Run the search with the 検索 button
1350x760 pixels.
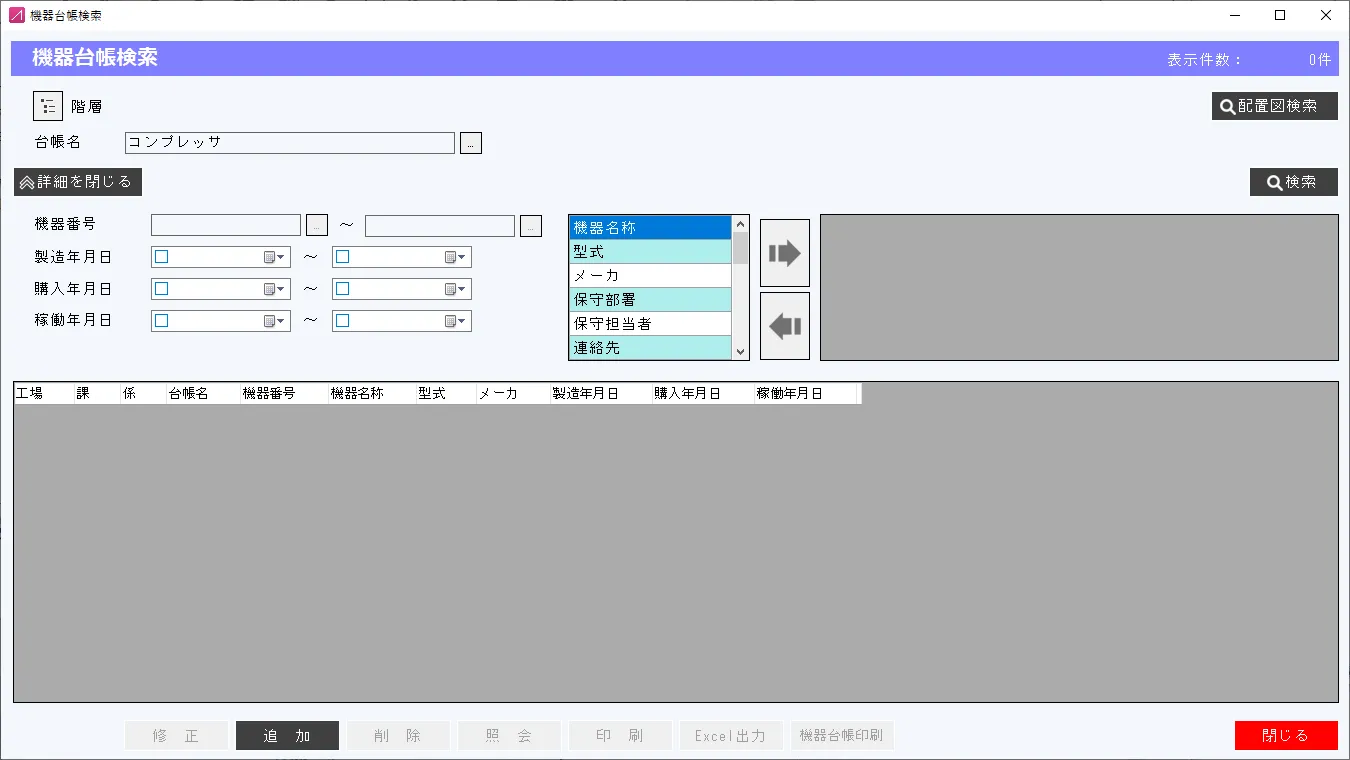tap(1293, 181)
